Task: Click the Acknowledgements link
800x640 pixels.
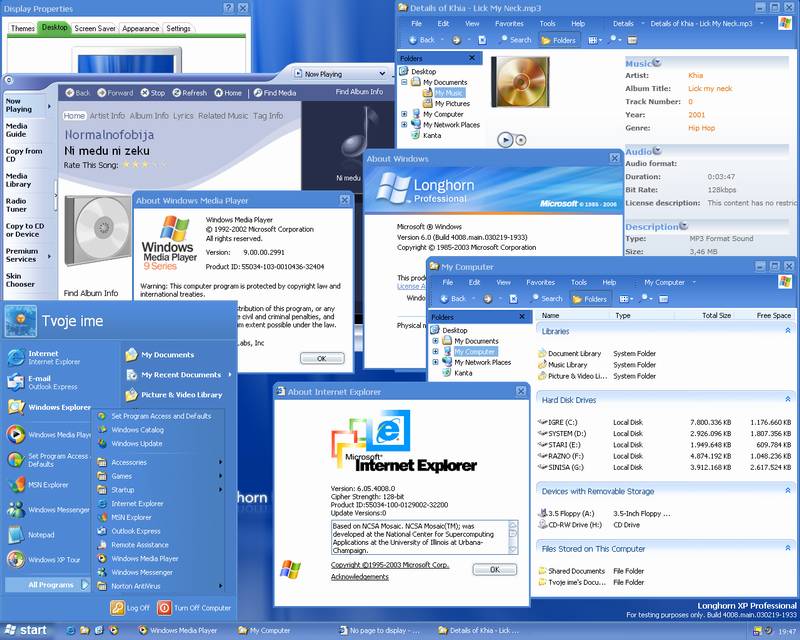Action: (x=360, y=577)
